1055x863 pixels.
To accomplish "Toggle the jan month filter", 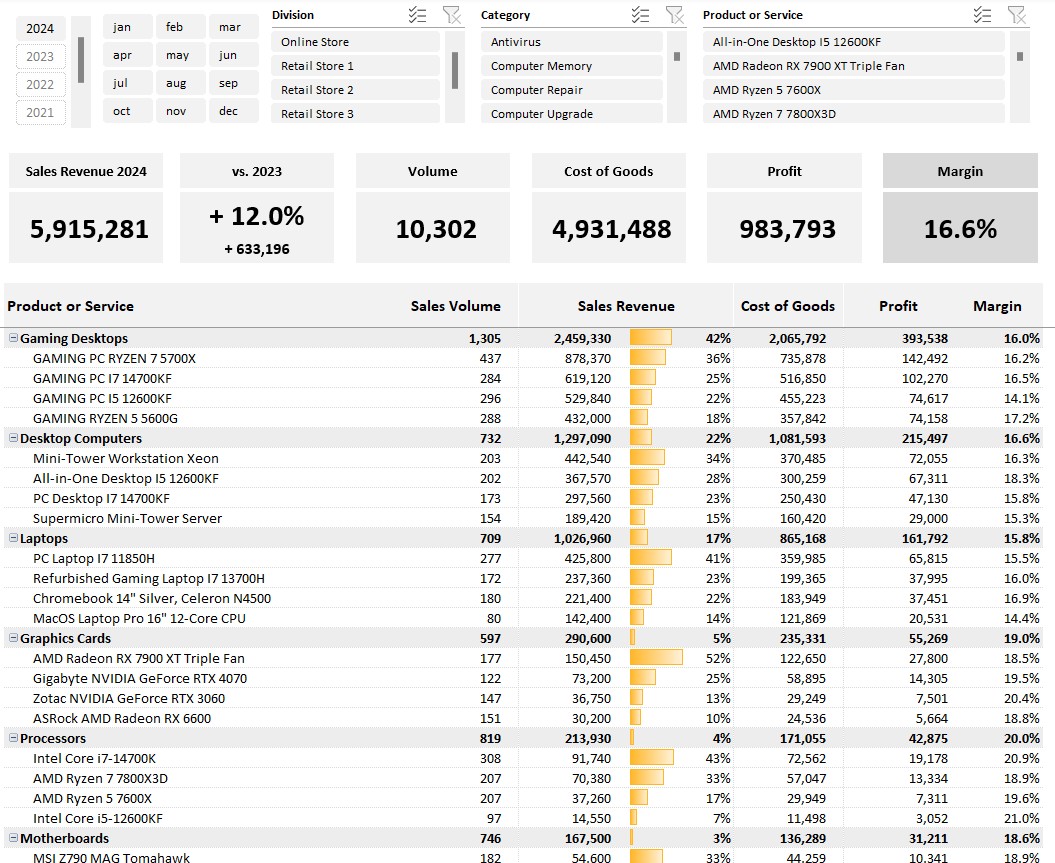I will pyautogui.click(x=127, y=26).
